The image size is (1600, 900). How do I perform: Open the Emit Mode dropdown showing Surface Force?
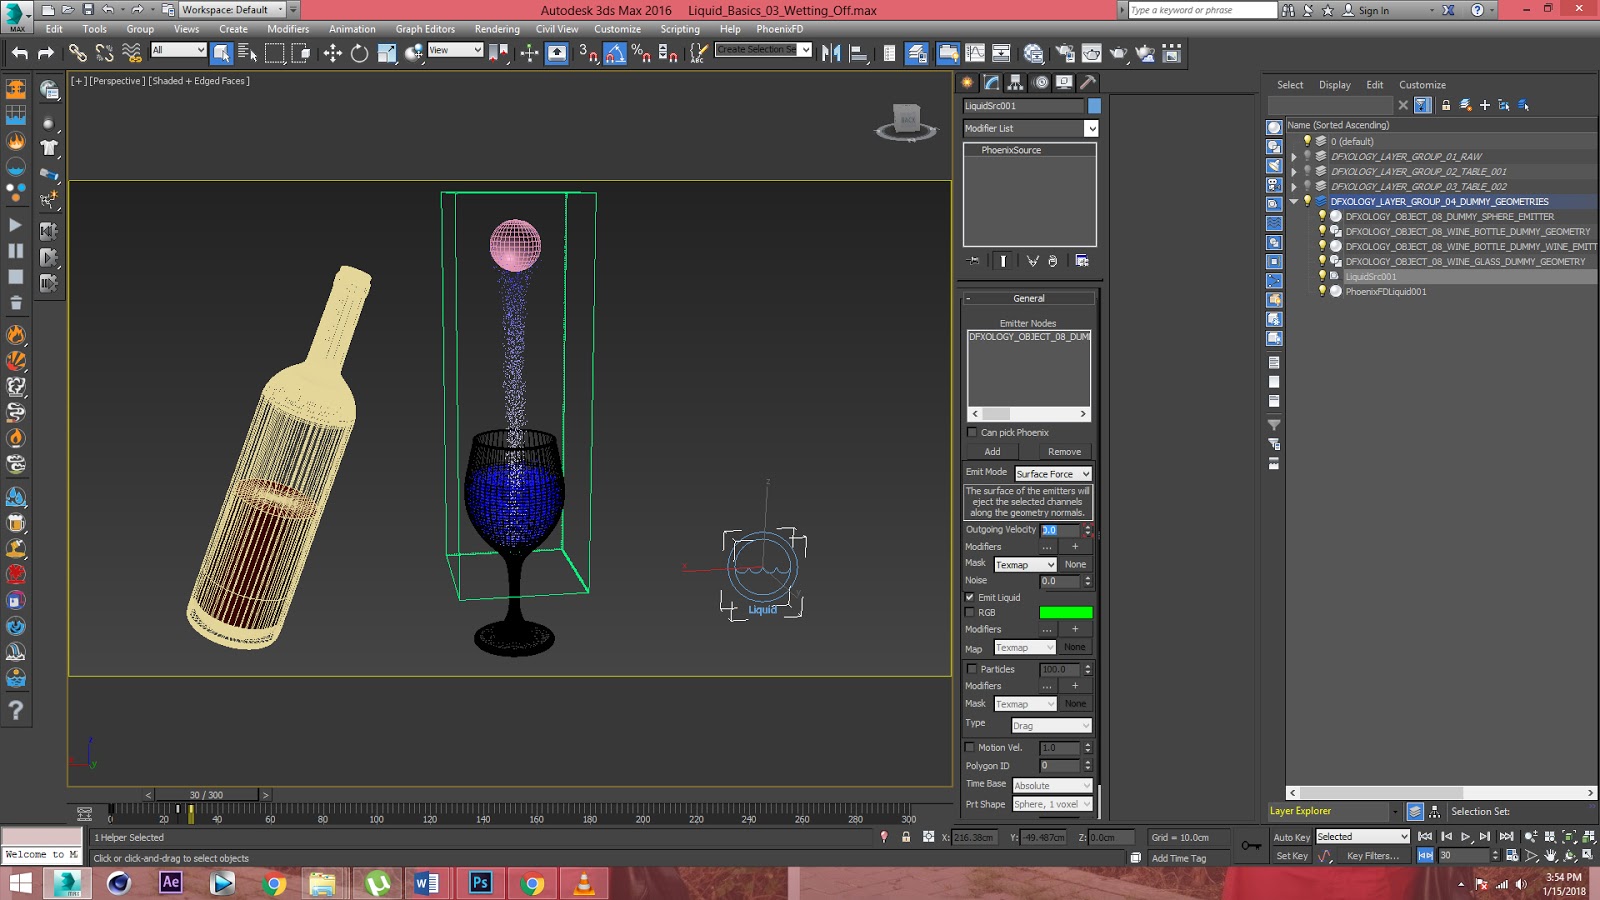(x=1052, y=473)
